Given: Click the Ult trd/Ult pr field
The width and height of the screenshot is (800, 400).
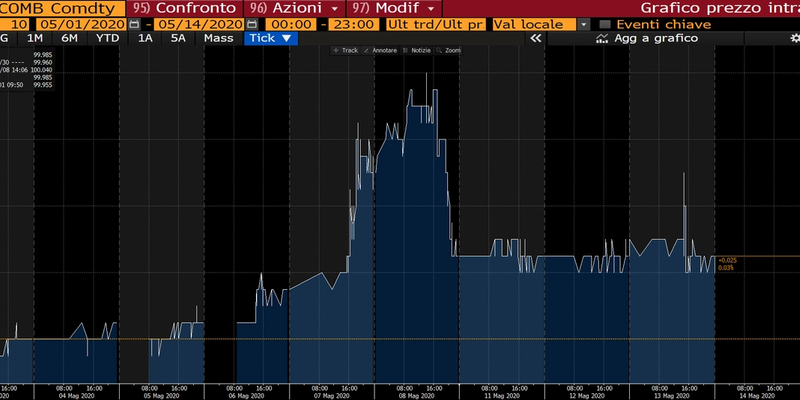Looking at the screenshot, I should click(437, 24).
